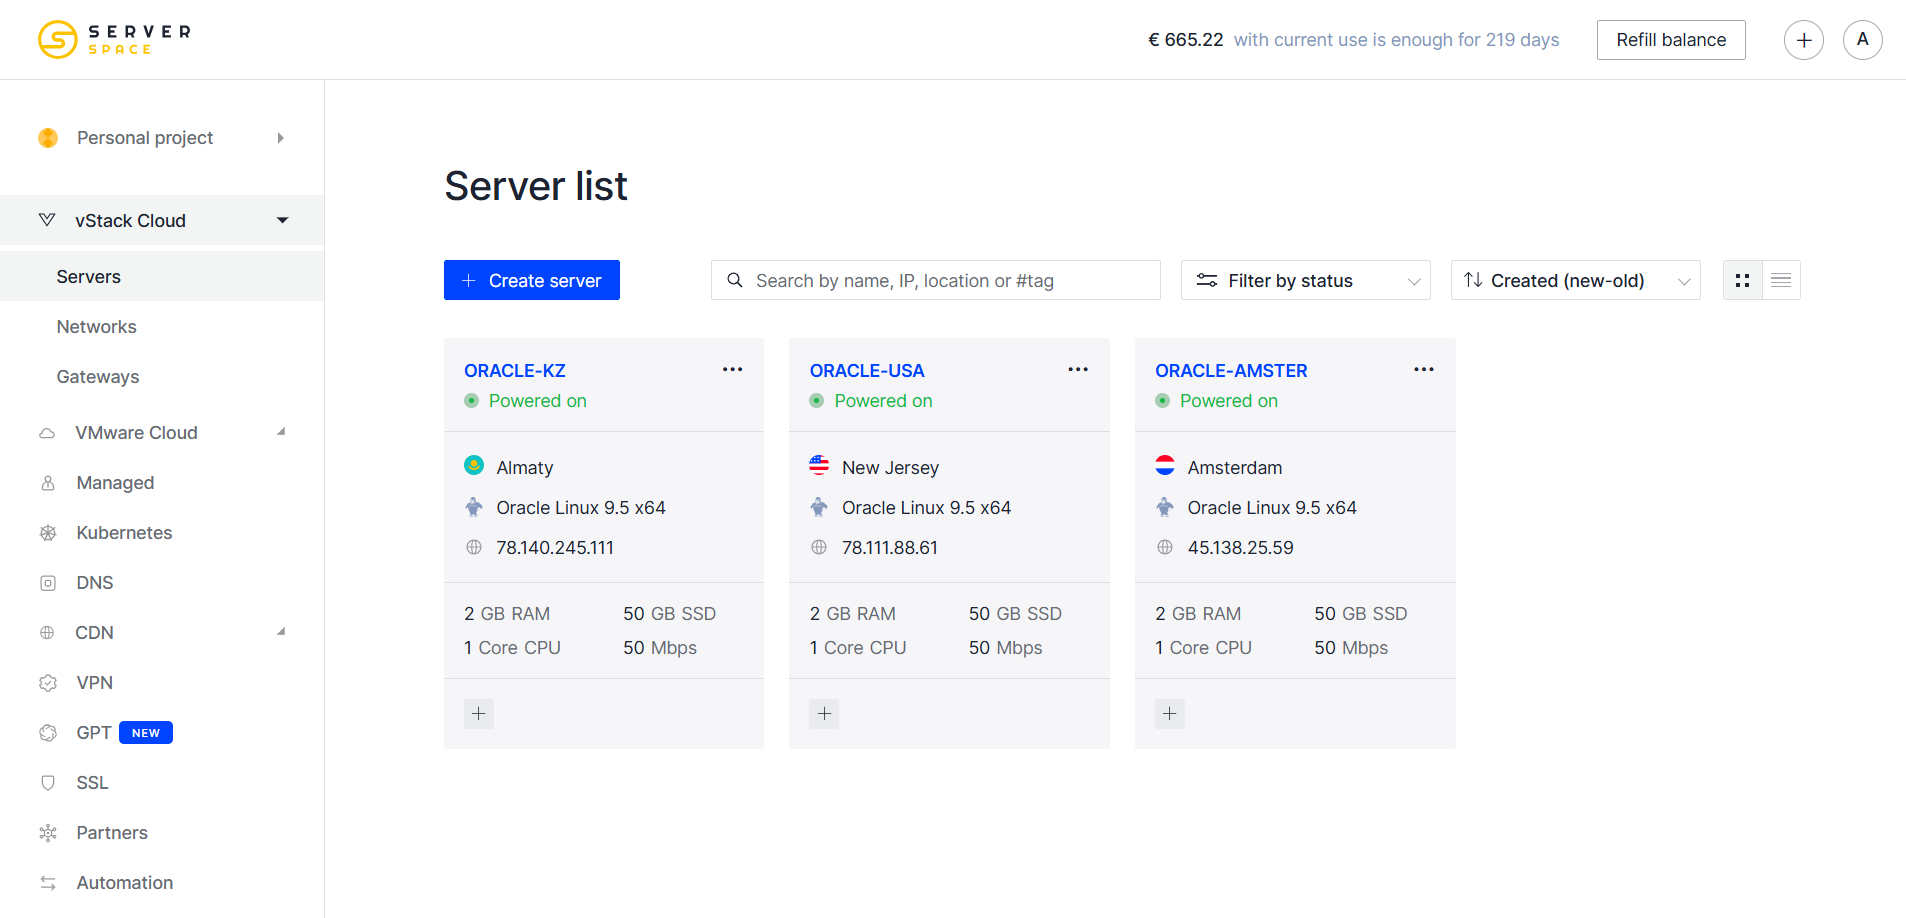Collapse the vStack Cloud section arrow
This screenshot has height=918, width=1906.
283,220
